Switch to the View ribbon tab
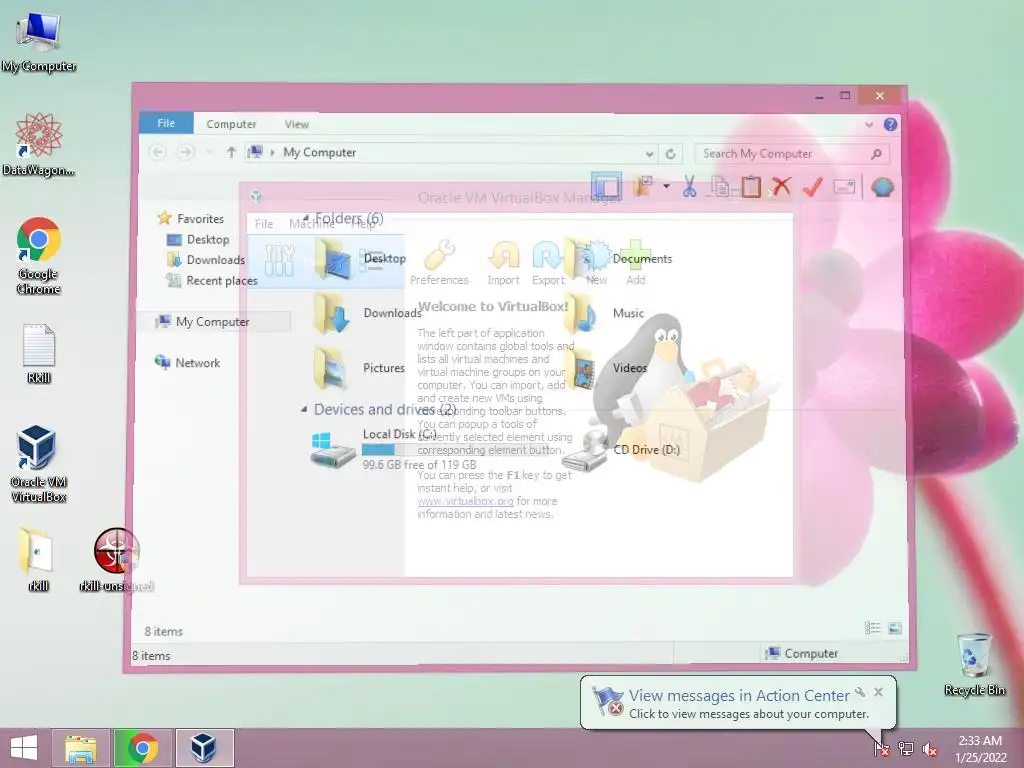Viewport: 1024px width, 768px height. click(x=296, y=124)
